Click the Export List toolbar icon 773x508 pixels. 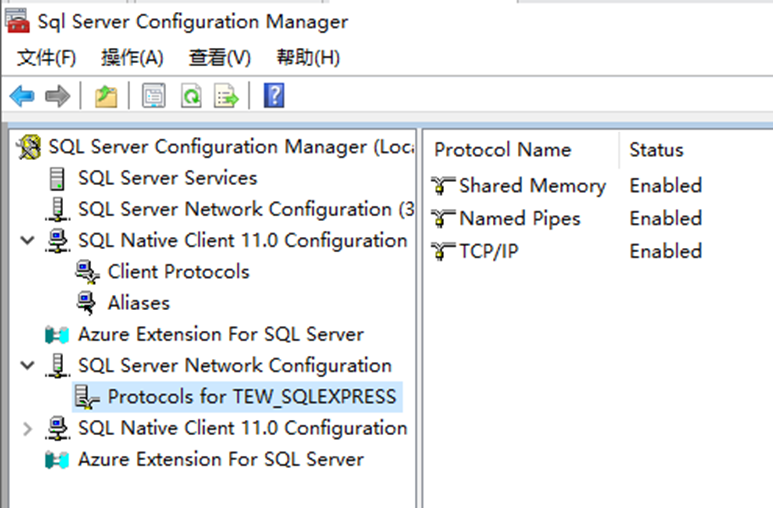[226, 96]
